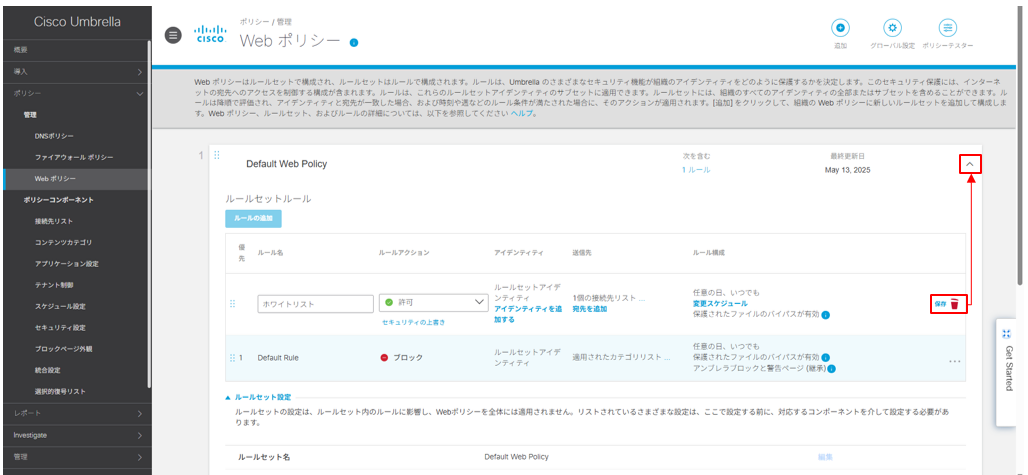Screen dimensions: 1028x475
Task: Click info icon in ホワイトリスト row file bypass
Action: pyautogui.click(x=825, y=315)
